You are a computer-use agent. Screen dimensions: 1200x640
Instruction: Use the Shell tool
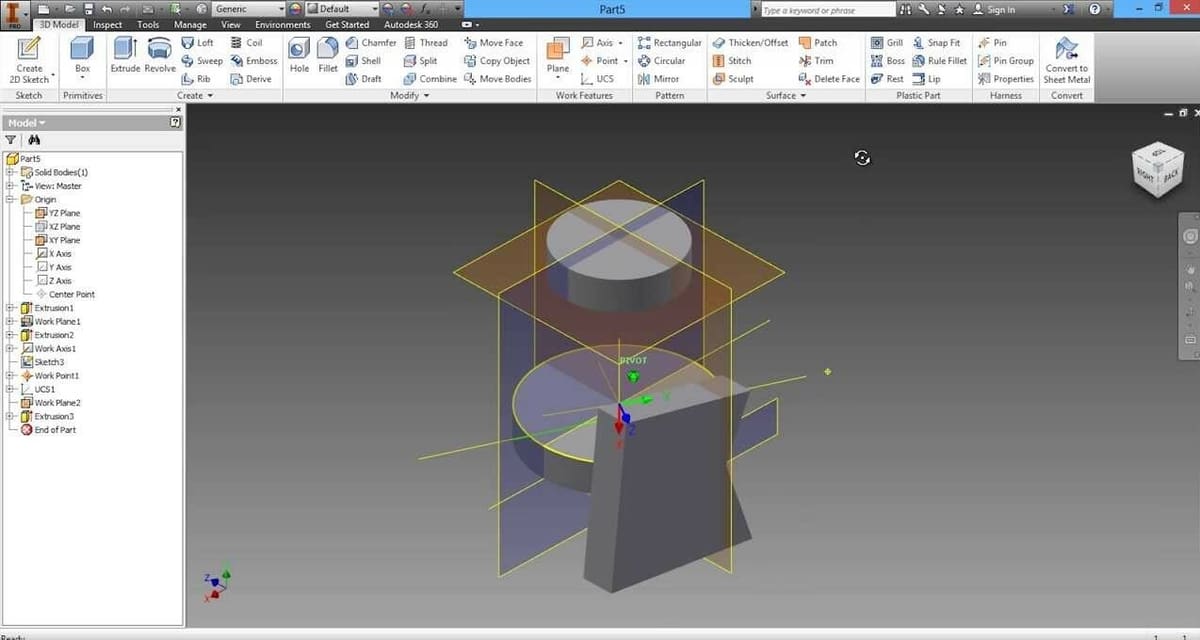click(363, 61)
